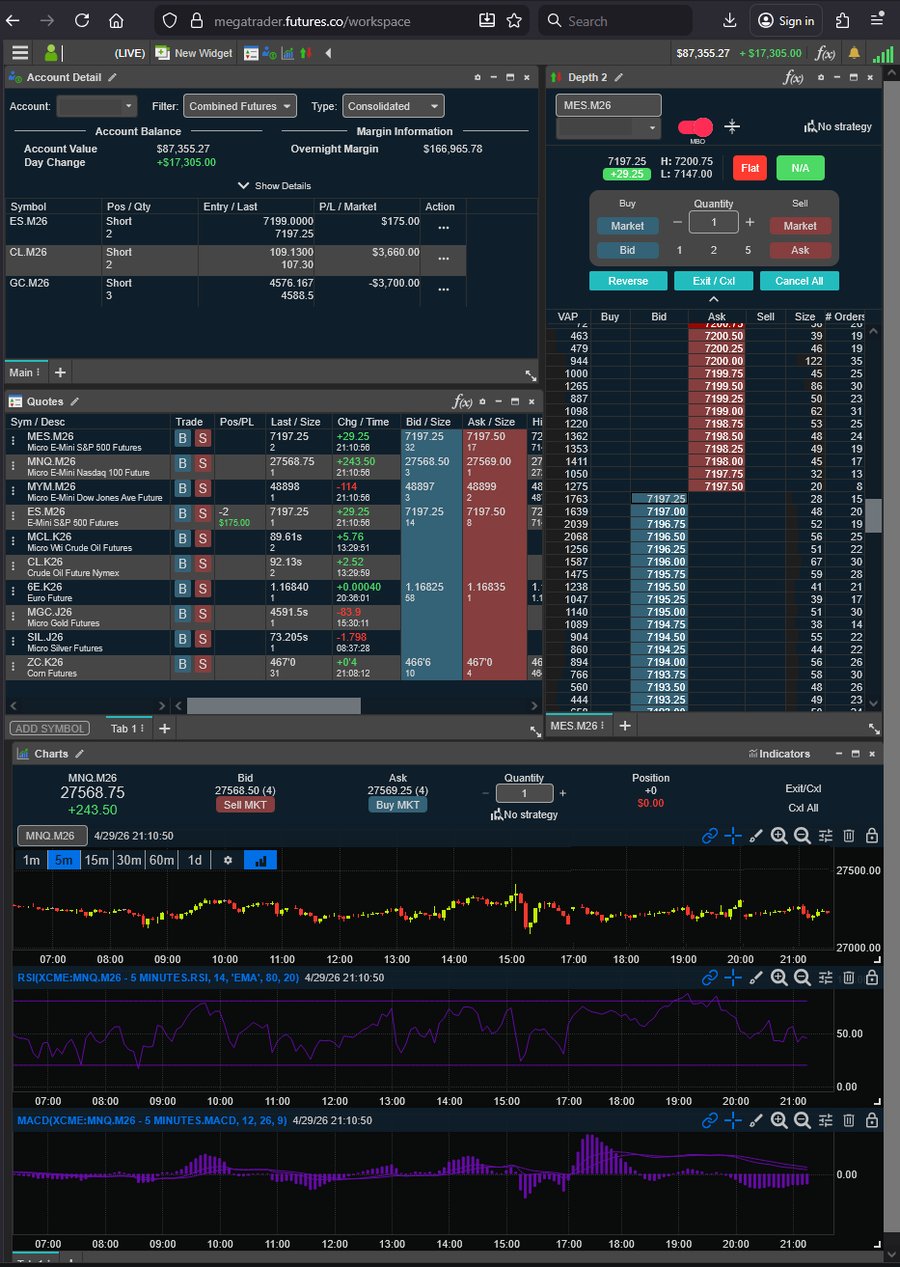The width and height of the screenshot is (900, 1267).
Task: Click Sell MKT in Charts
Action: [245, 805]
